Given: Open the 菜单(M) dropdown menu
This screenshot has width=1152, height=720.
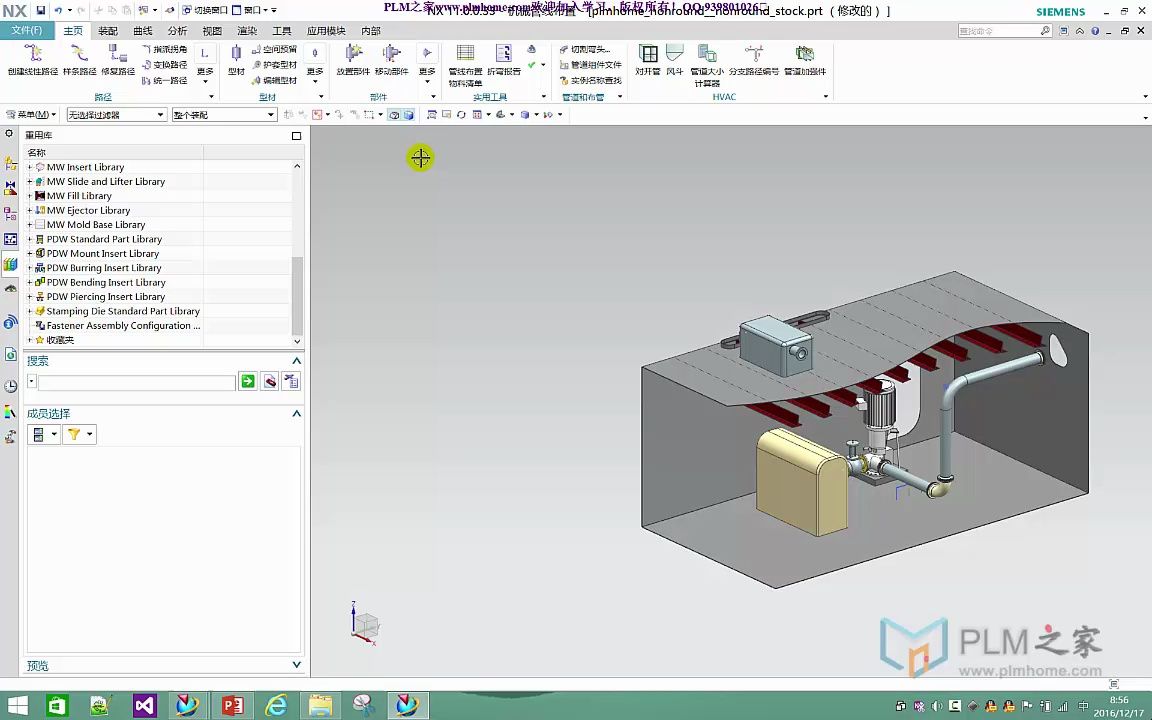Looking at the screenshot, I should coord(31,115).
